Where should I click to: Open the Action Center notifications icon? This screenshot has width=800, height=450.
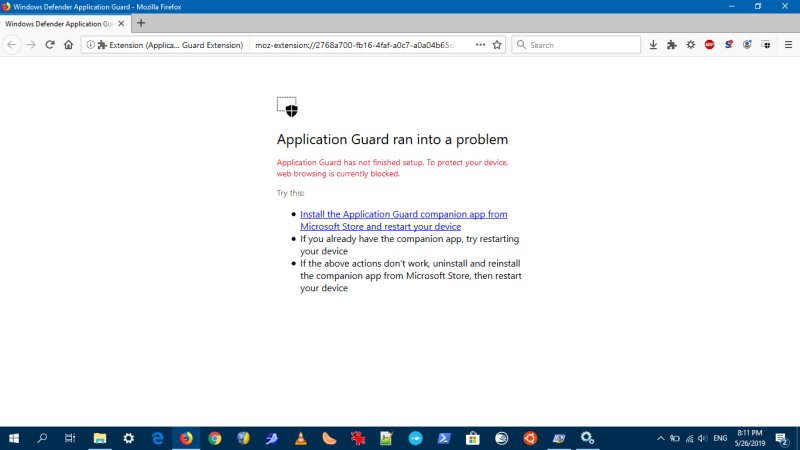(x=781, y=438)
